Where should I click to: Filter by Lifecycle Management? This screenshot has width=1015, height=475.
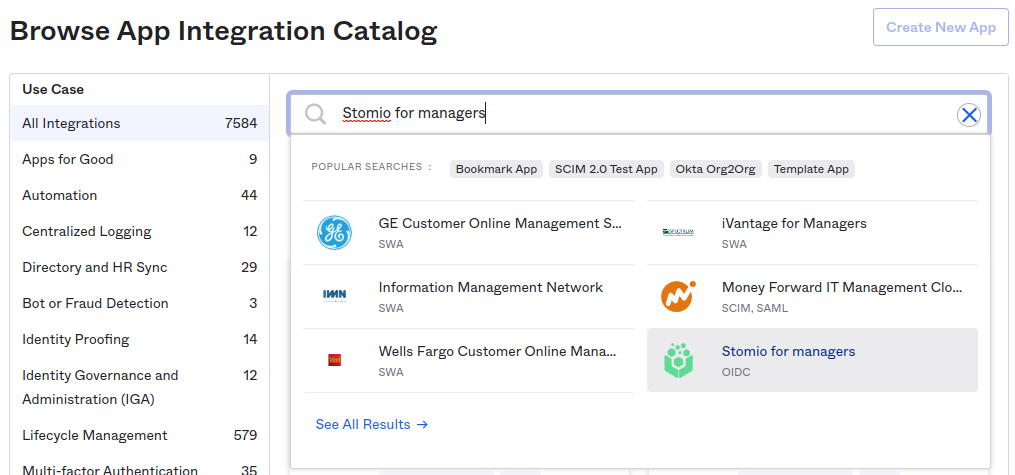(x=140, y=436)
